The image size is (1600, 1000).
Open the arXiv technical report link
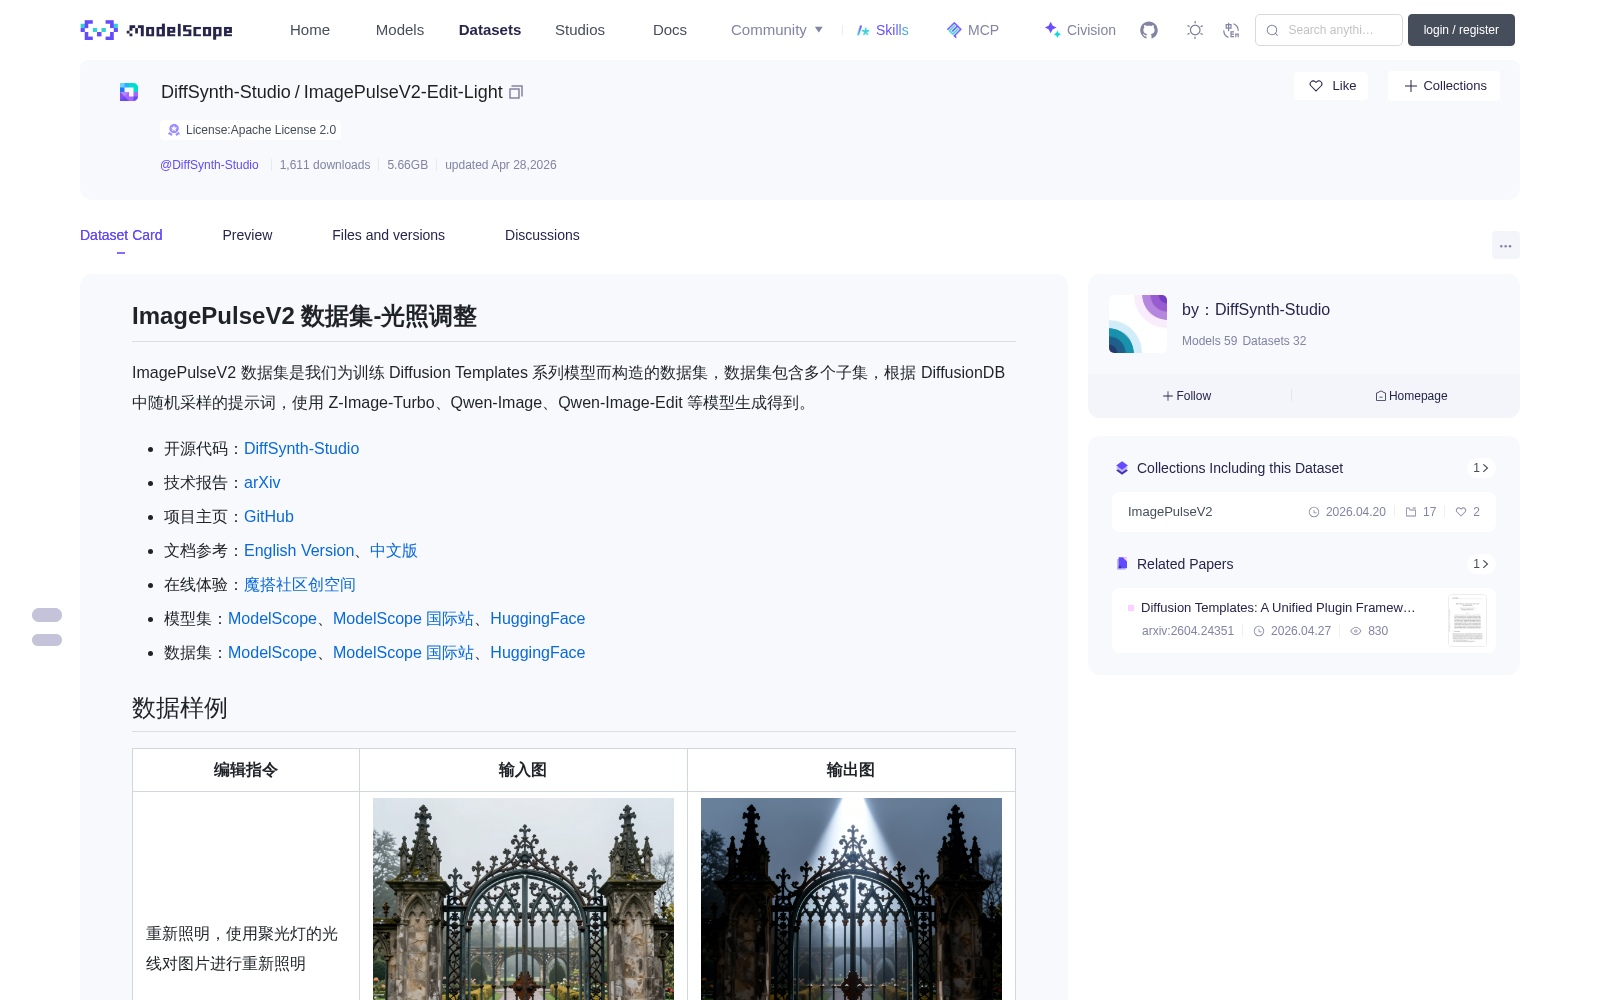coord(262,483)
